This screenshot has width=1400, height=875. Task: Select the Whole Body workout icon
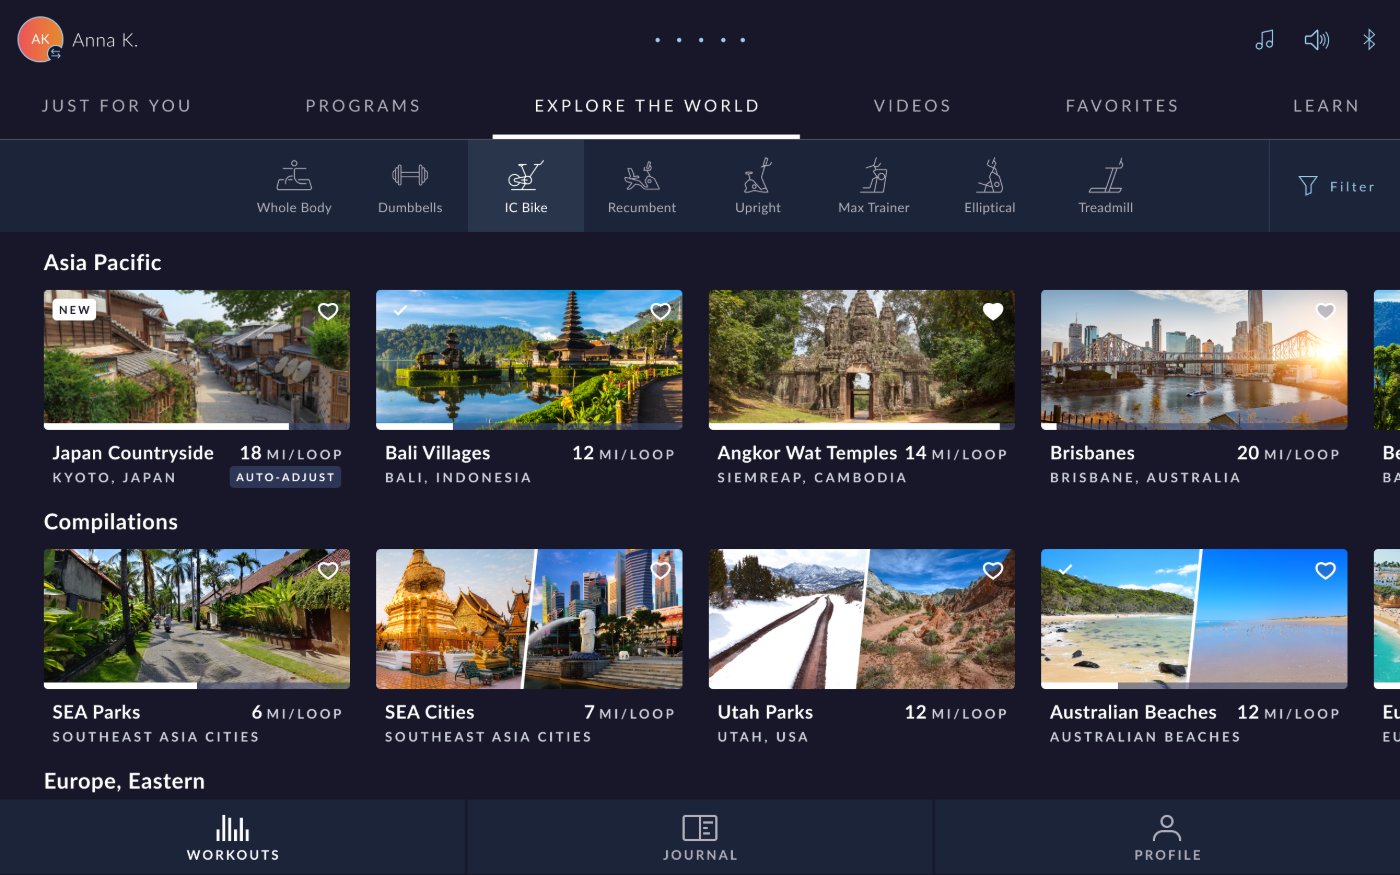pos(294,176)
